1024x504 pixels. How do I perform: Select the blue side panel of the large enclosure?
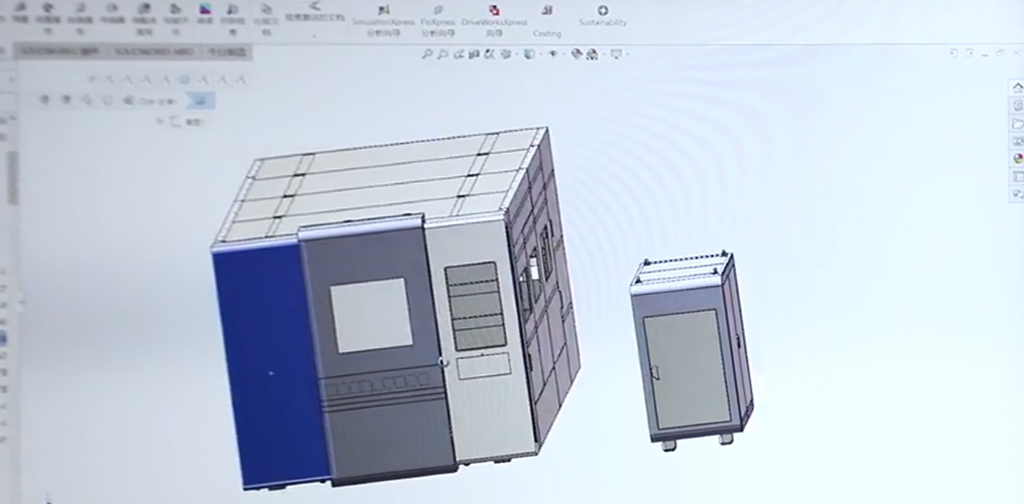(271, 366)
